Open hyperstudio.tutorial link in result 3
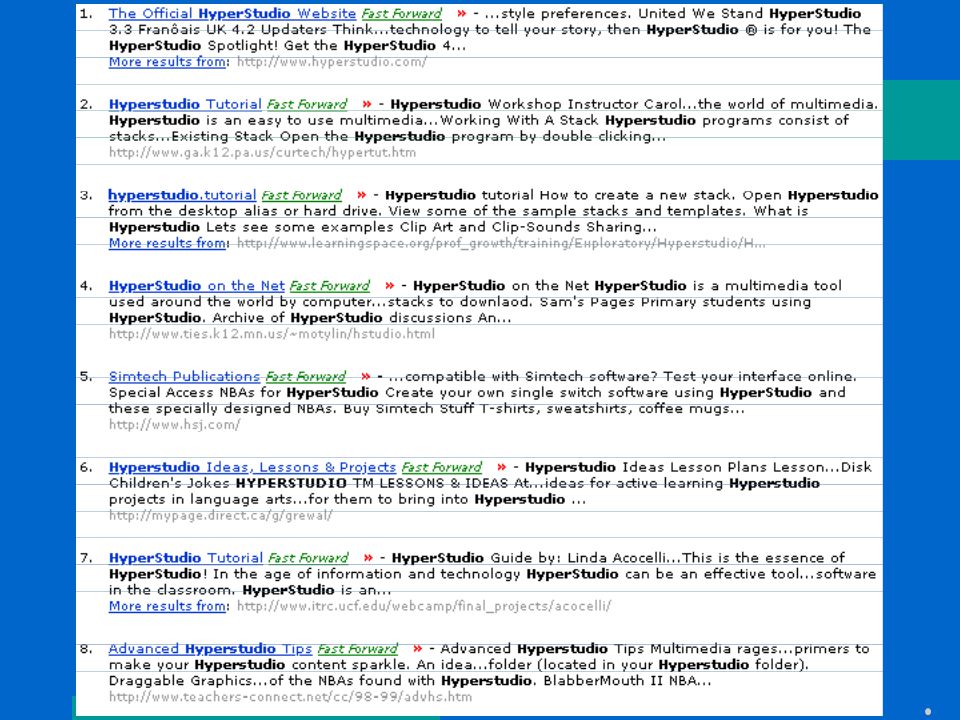Viewport: 960px width, 720px height. (182, 195)
